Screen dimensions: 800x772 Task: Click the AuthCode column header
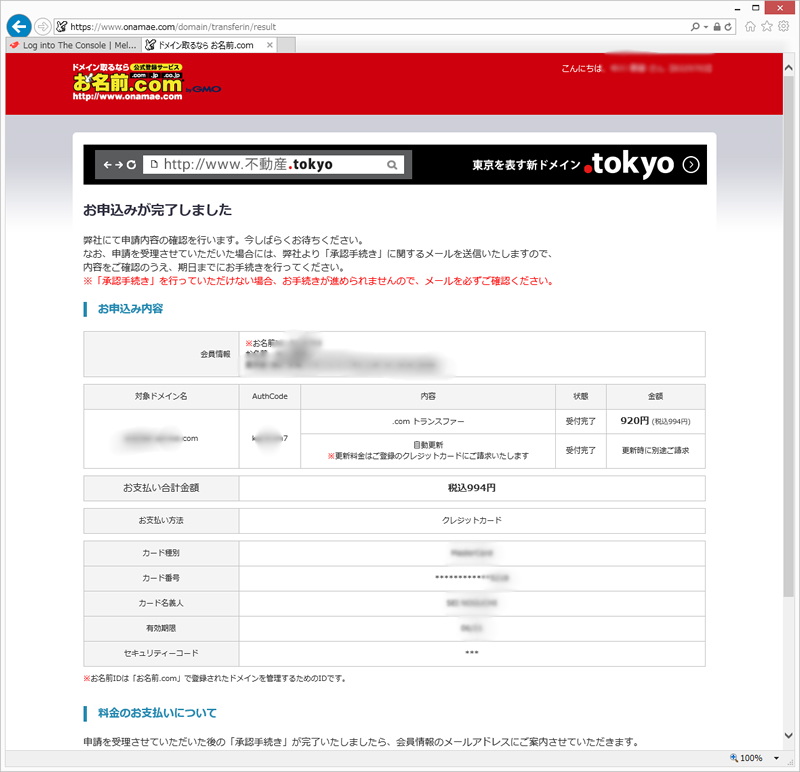[270, 396]
